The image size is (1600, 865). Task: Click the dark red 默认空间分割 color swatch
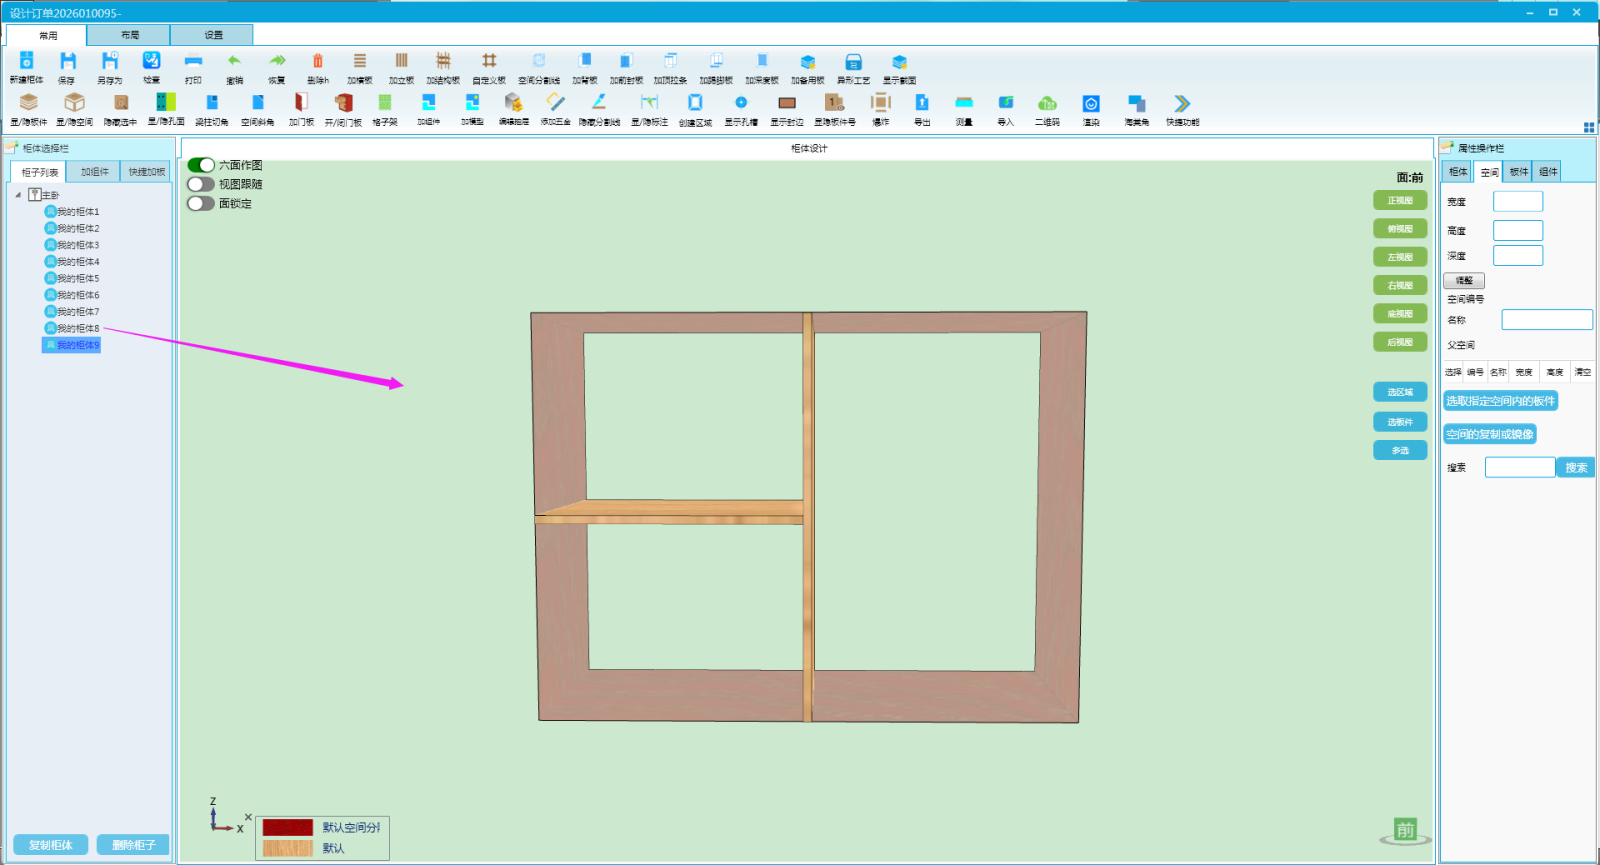288,828
